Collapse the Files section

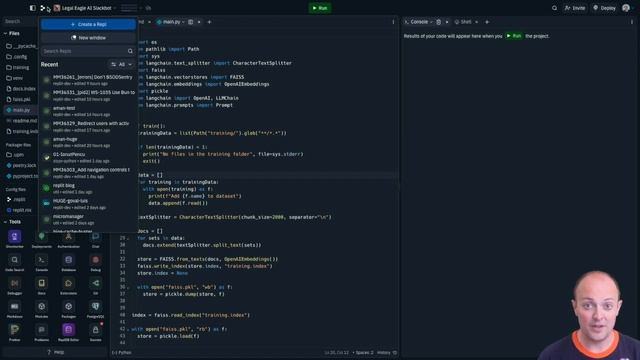pyautogui.click(x=5, y=33)
